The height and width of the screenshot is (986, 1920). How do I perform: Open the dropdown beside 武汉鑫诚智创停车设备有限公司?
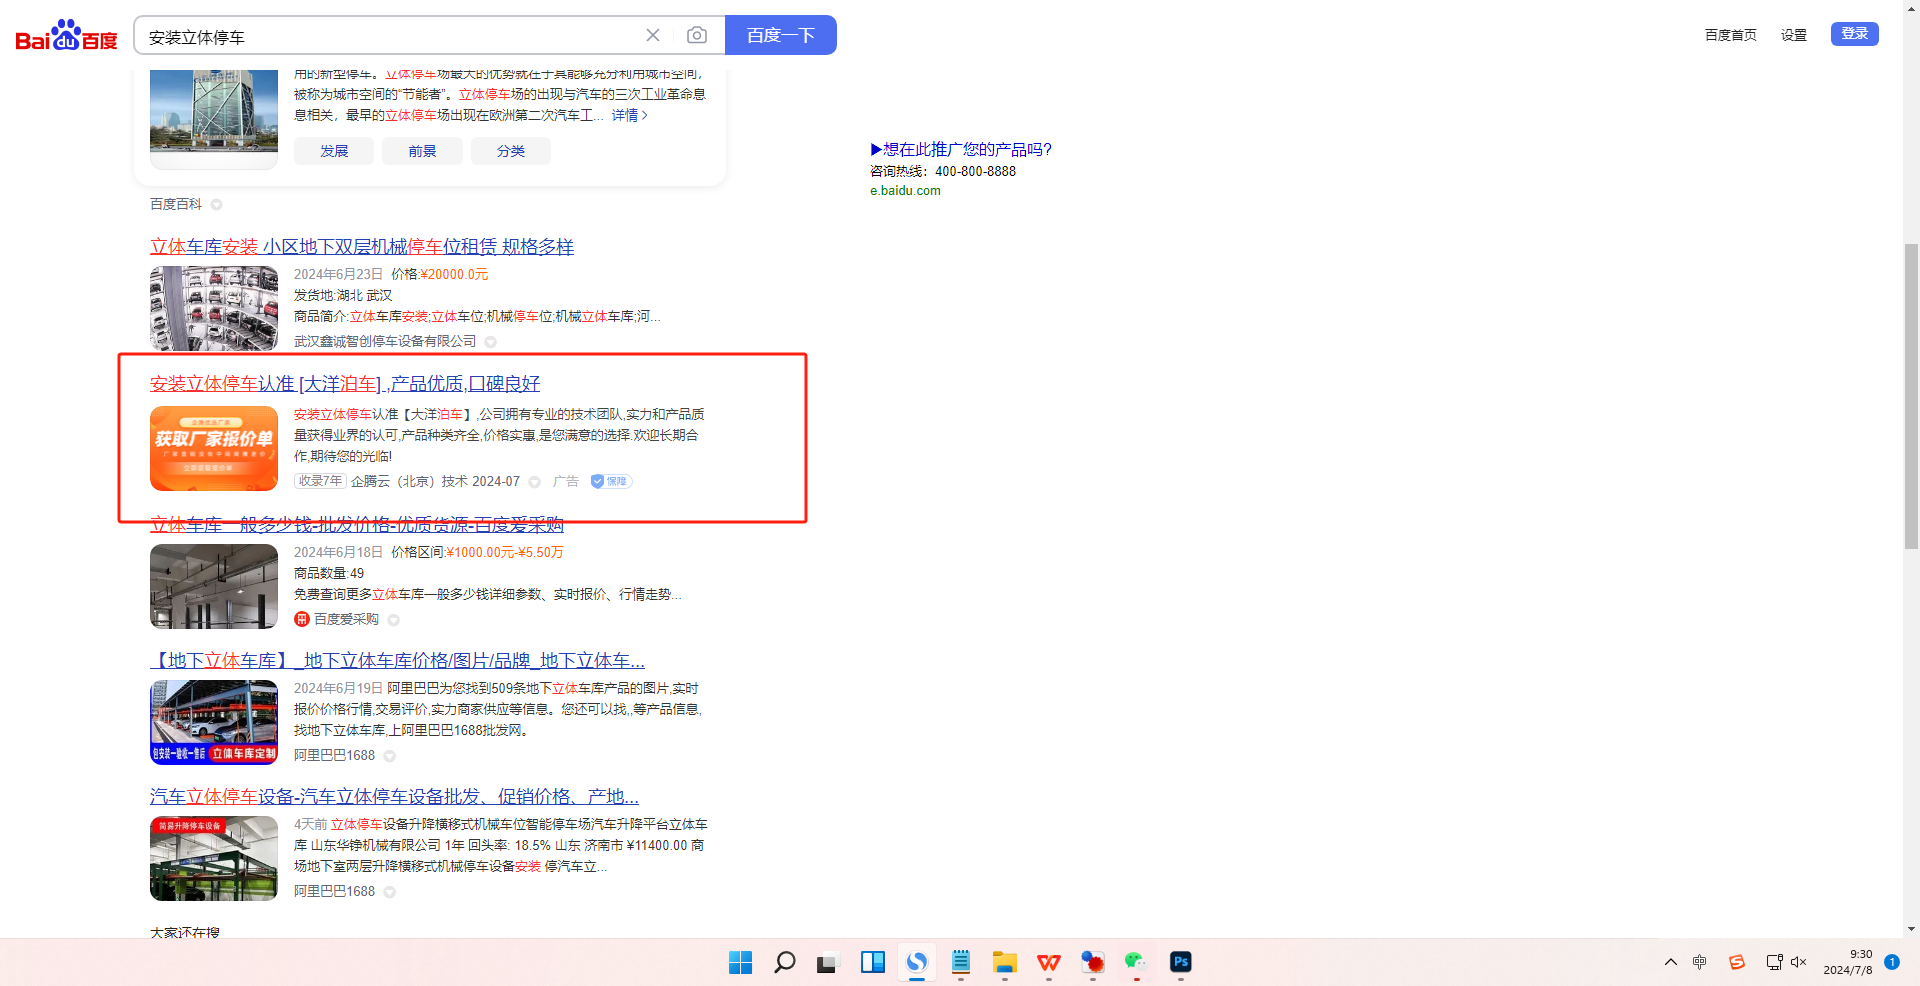tap(491, 342)
